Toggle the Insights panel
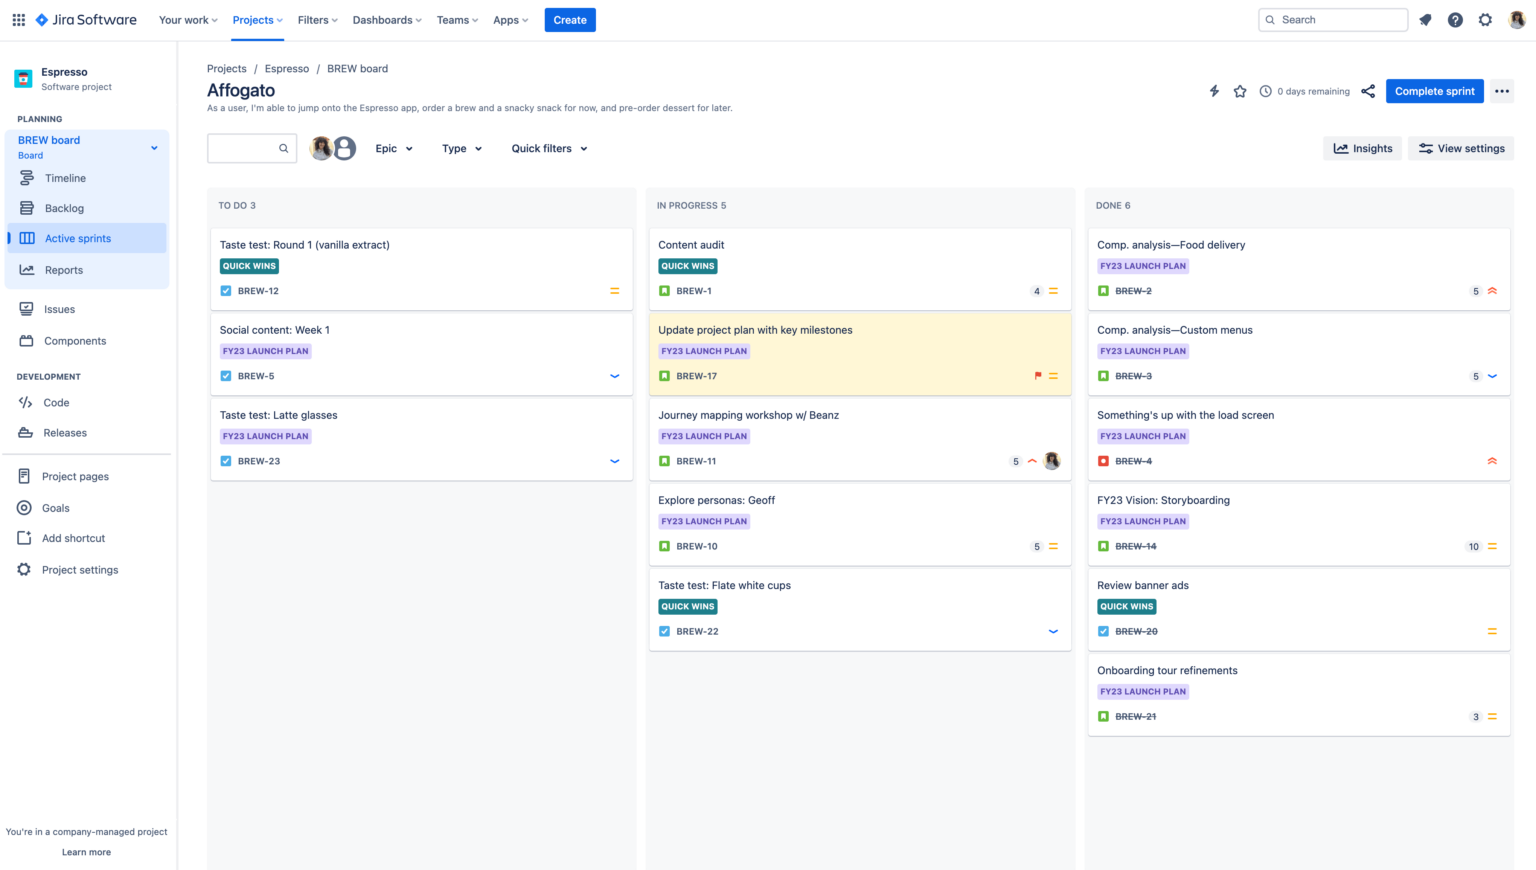Screen dimensions: 1536x870 [1362, 148]
